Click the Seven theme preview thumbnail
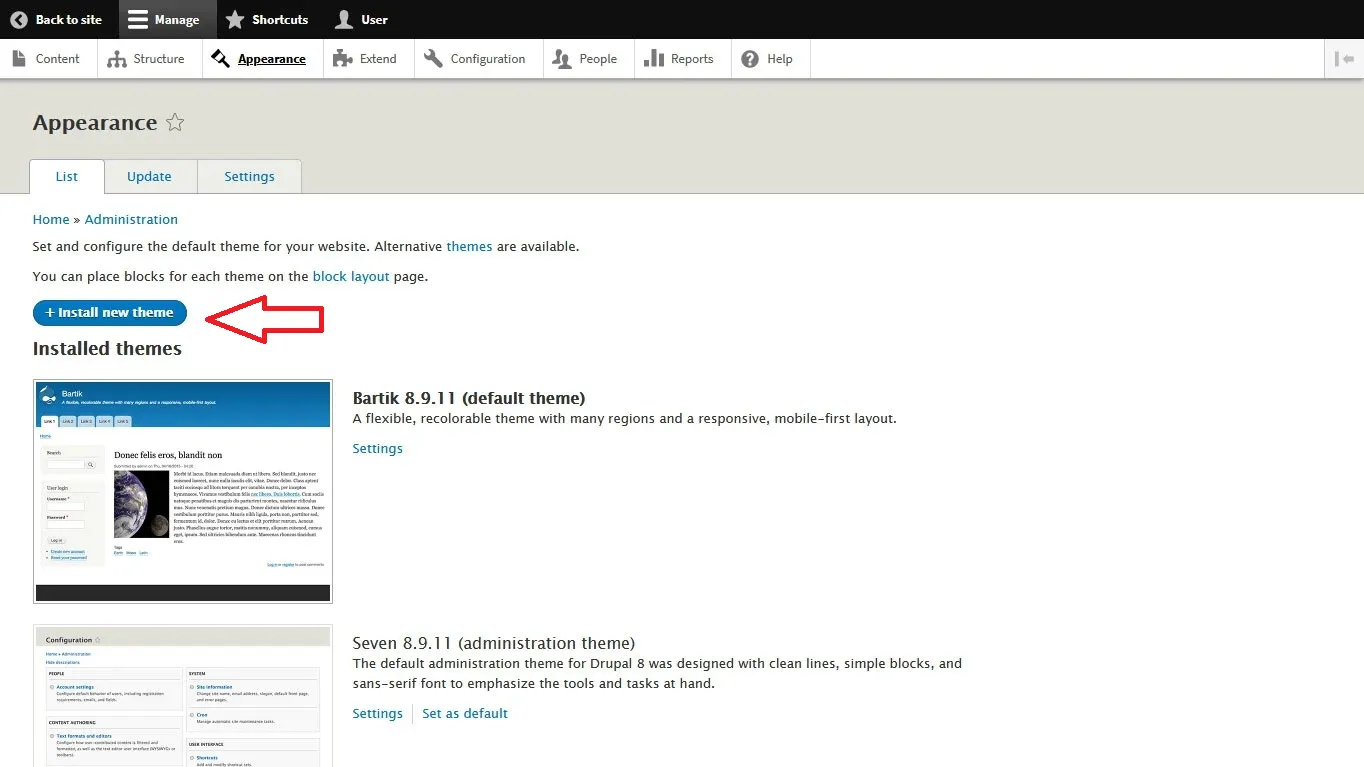1364x767 pixels. [183, 696]
